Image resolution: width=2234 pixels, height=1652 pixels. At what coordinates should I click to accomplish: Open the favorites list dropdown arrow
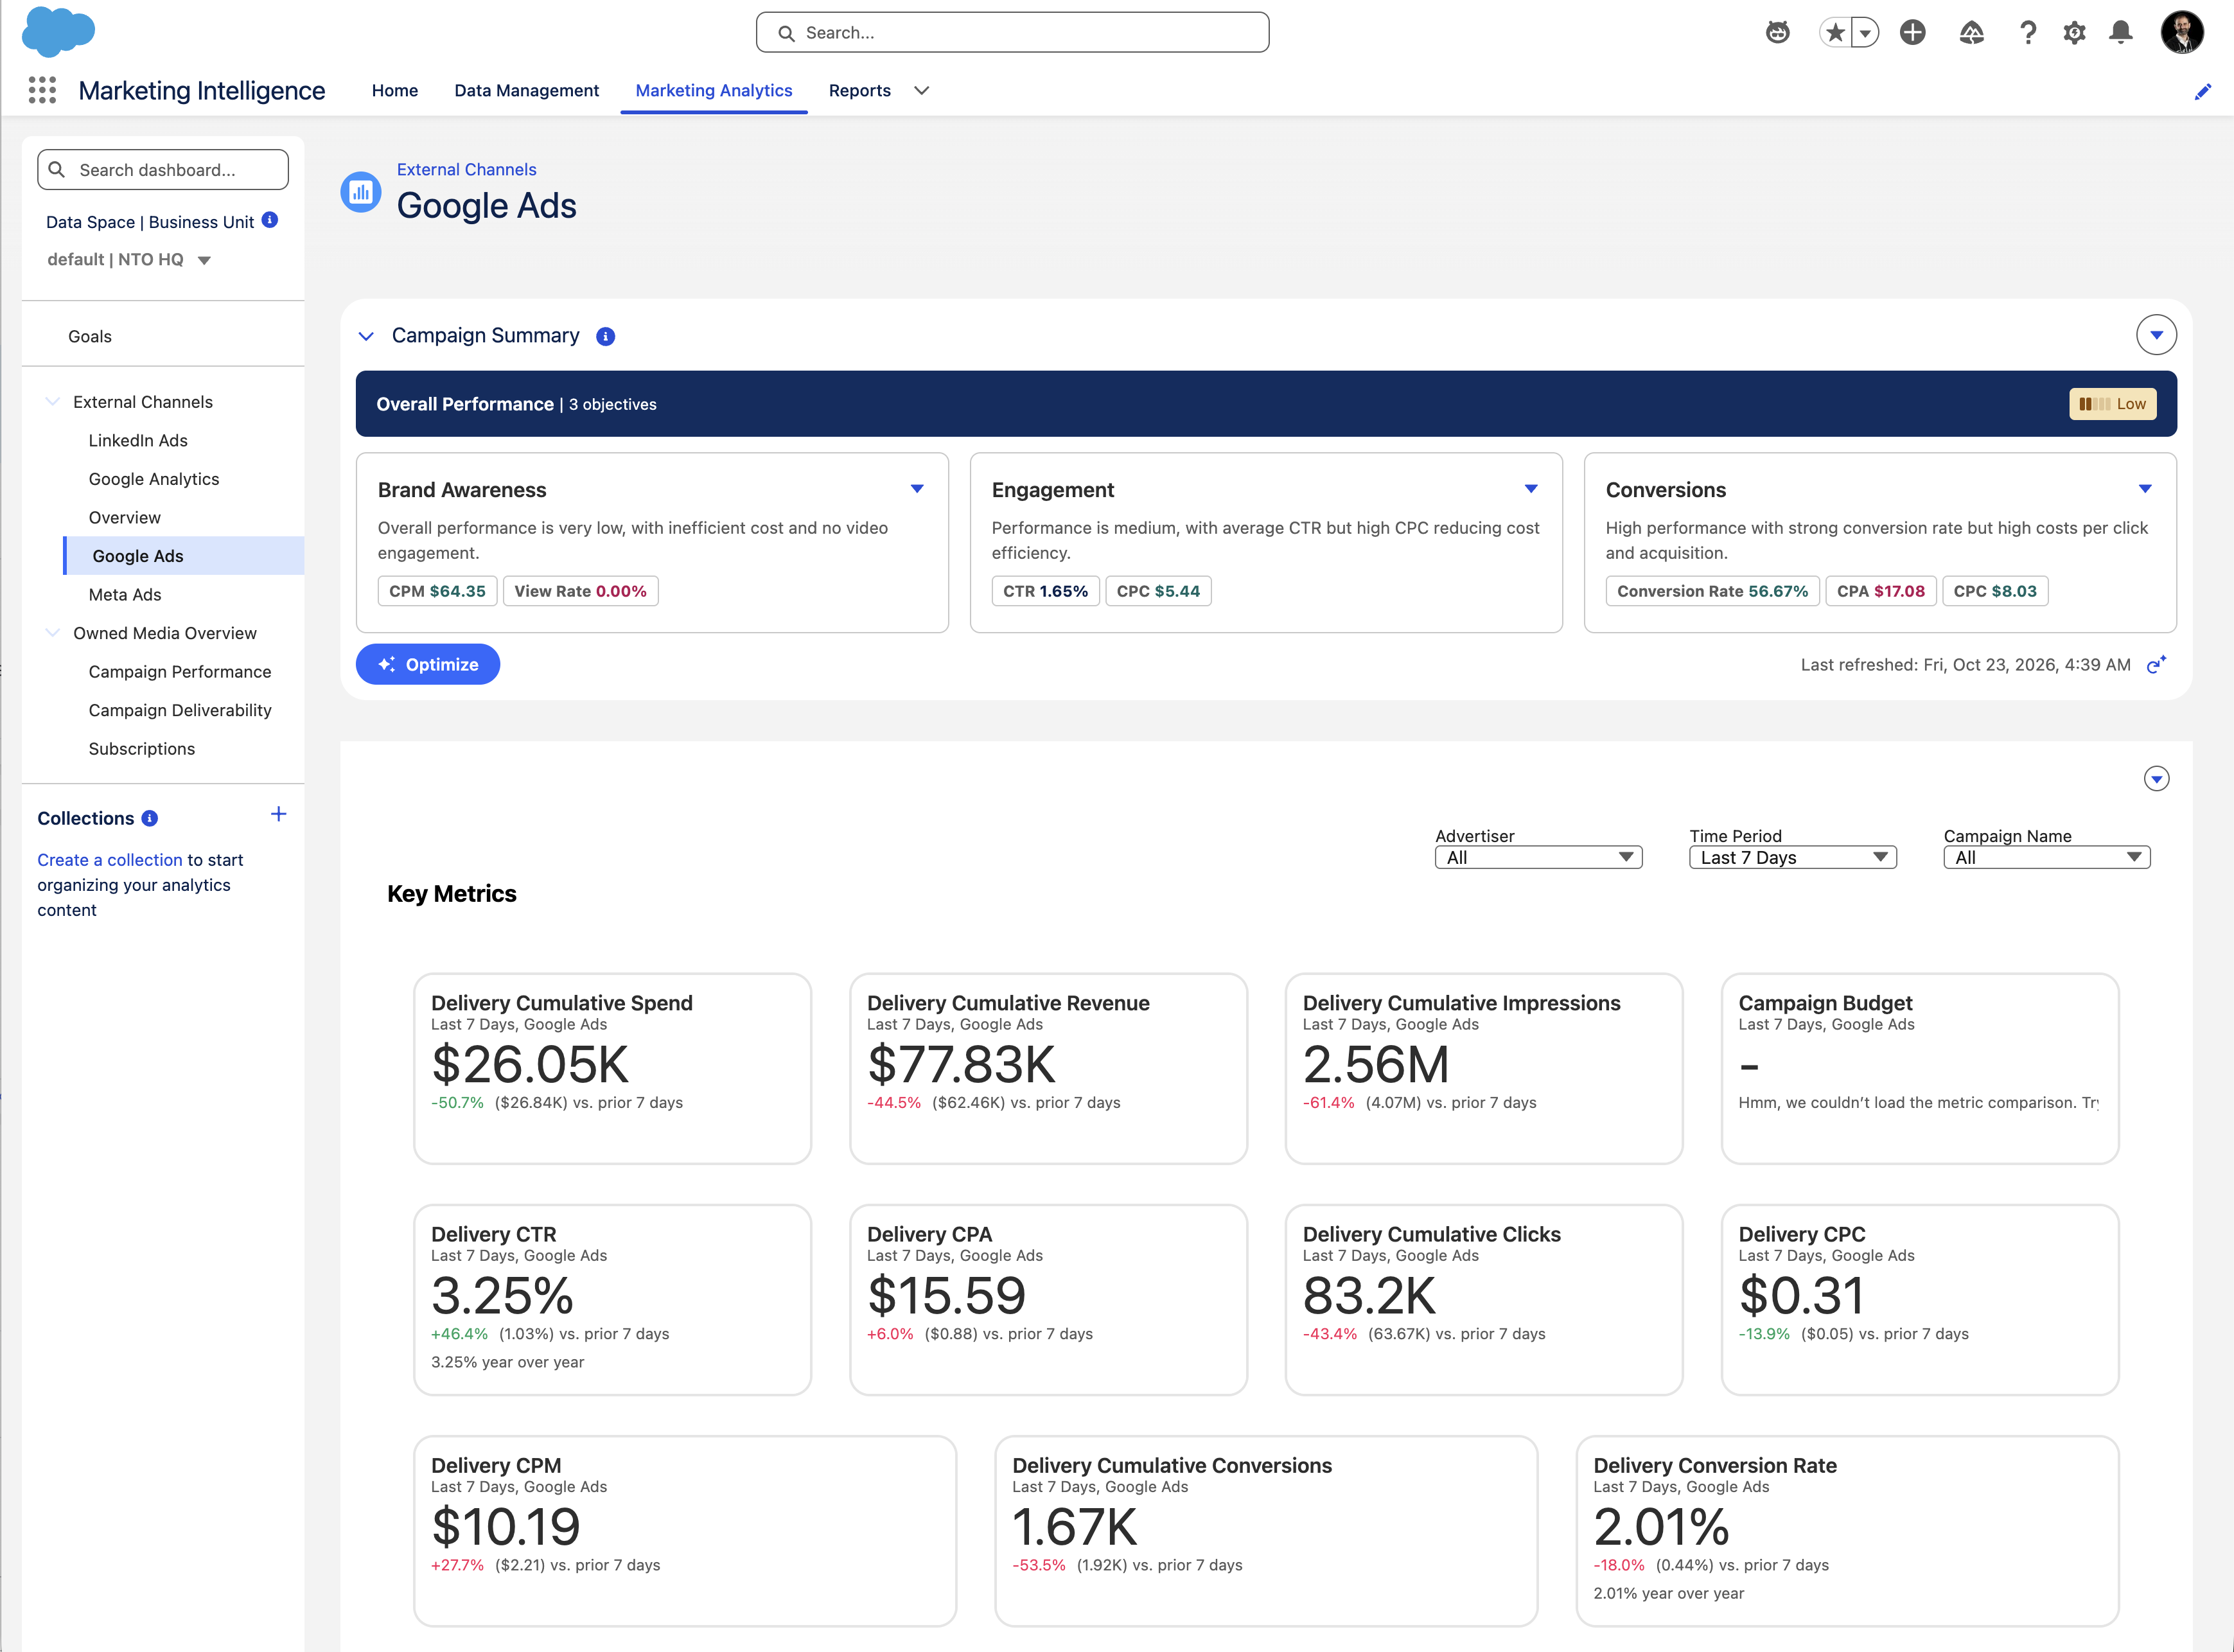pos(1865,33)
